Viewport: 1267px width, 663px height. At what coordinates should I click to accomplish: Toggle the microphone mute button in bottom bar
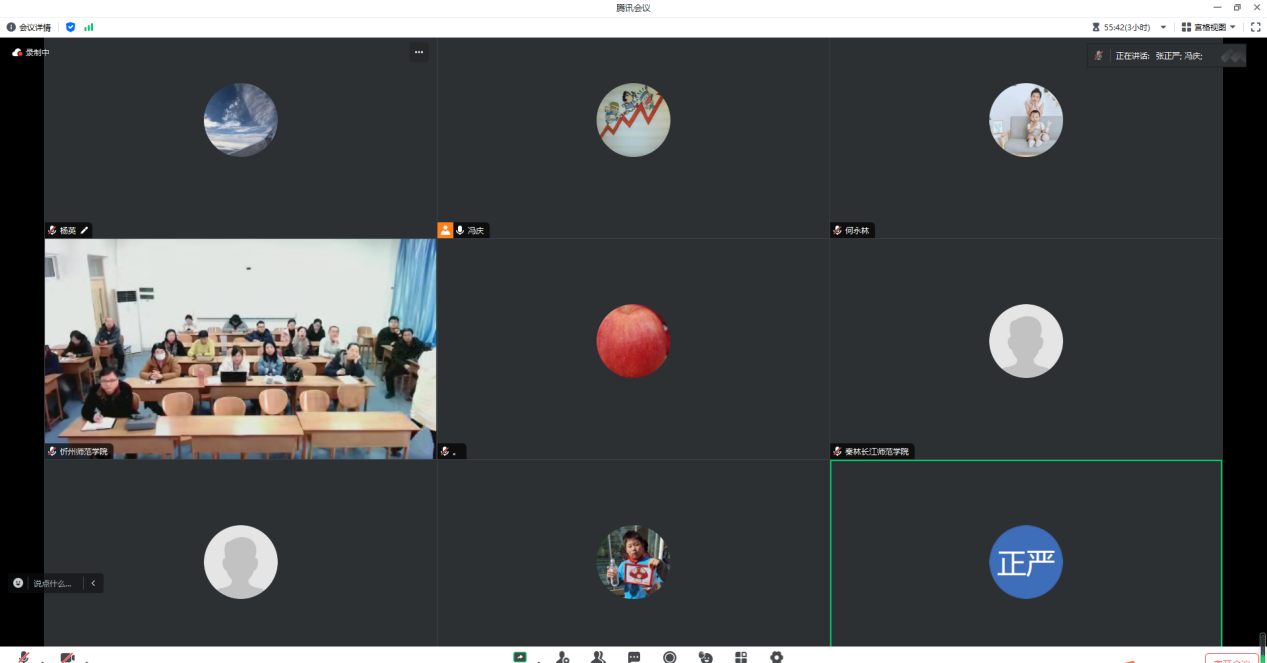coord(24,657)
